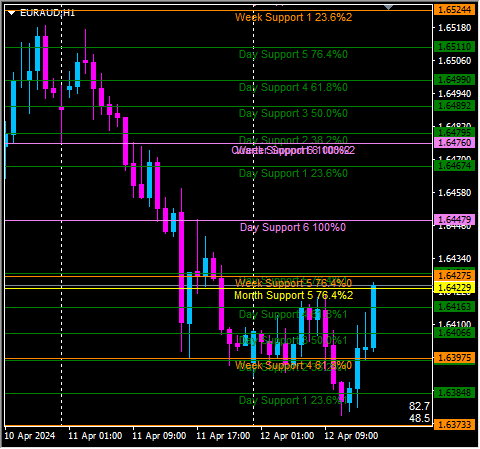Click the 1.64340 price scale value

(x=455, y=259)
